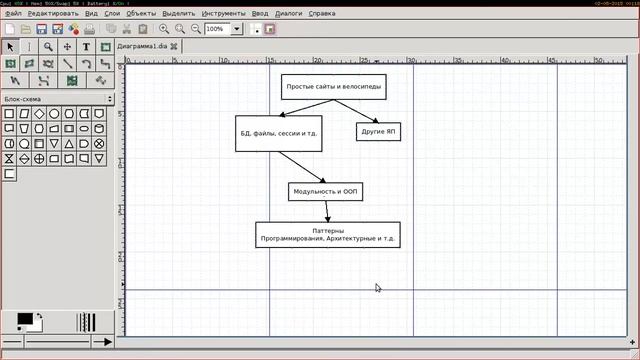Click the black foreground color swatch
This screenshot has height=360, width=640.
pyautogui.click(x=24, y=319)
